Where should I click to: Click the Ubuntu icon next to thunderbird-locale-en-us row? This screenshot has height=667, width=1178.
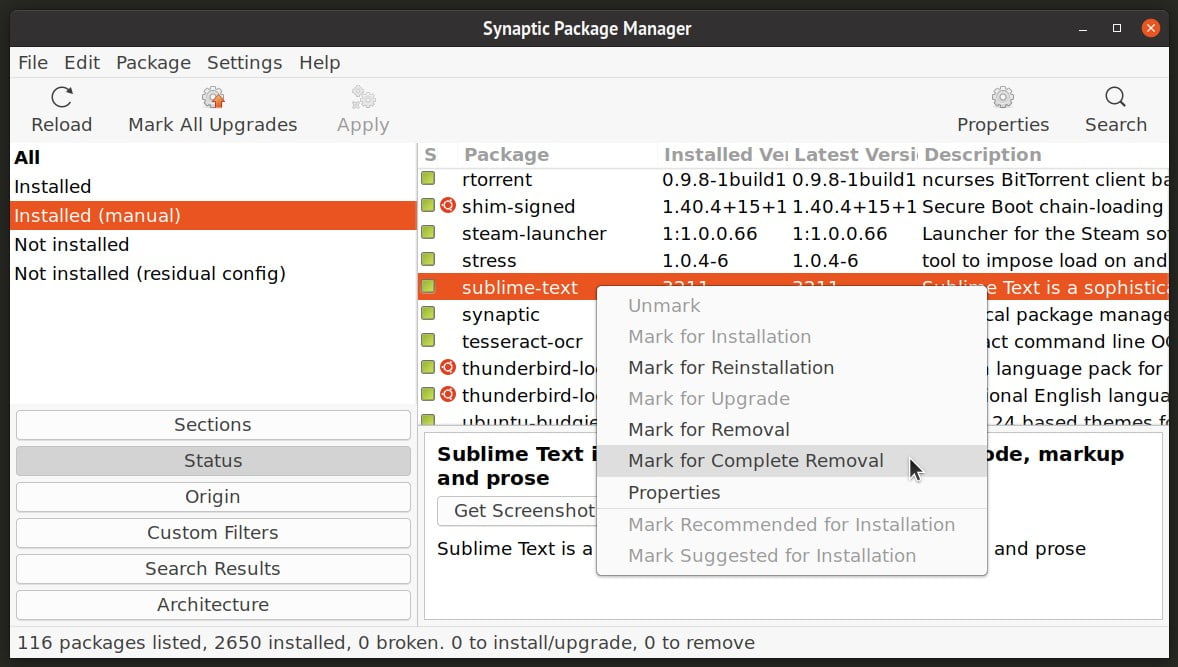[x=448, y=394]
